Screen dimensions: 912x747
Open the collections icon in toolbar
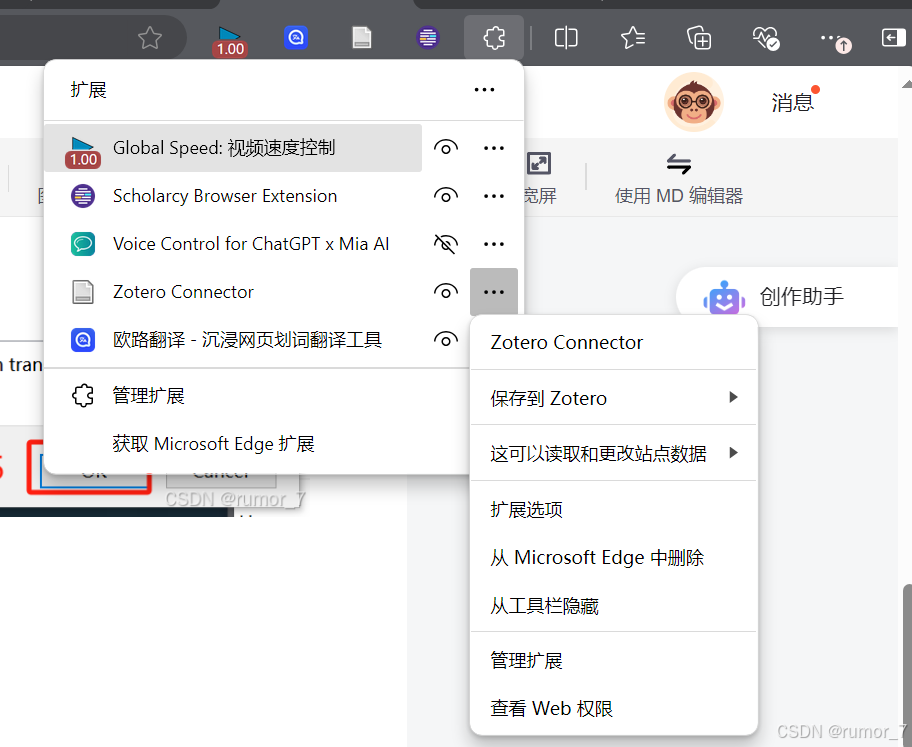coord(699,38)
